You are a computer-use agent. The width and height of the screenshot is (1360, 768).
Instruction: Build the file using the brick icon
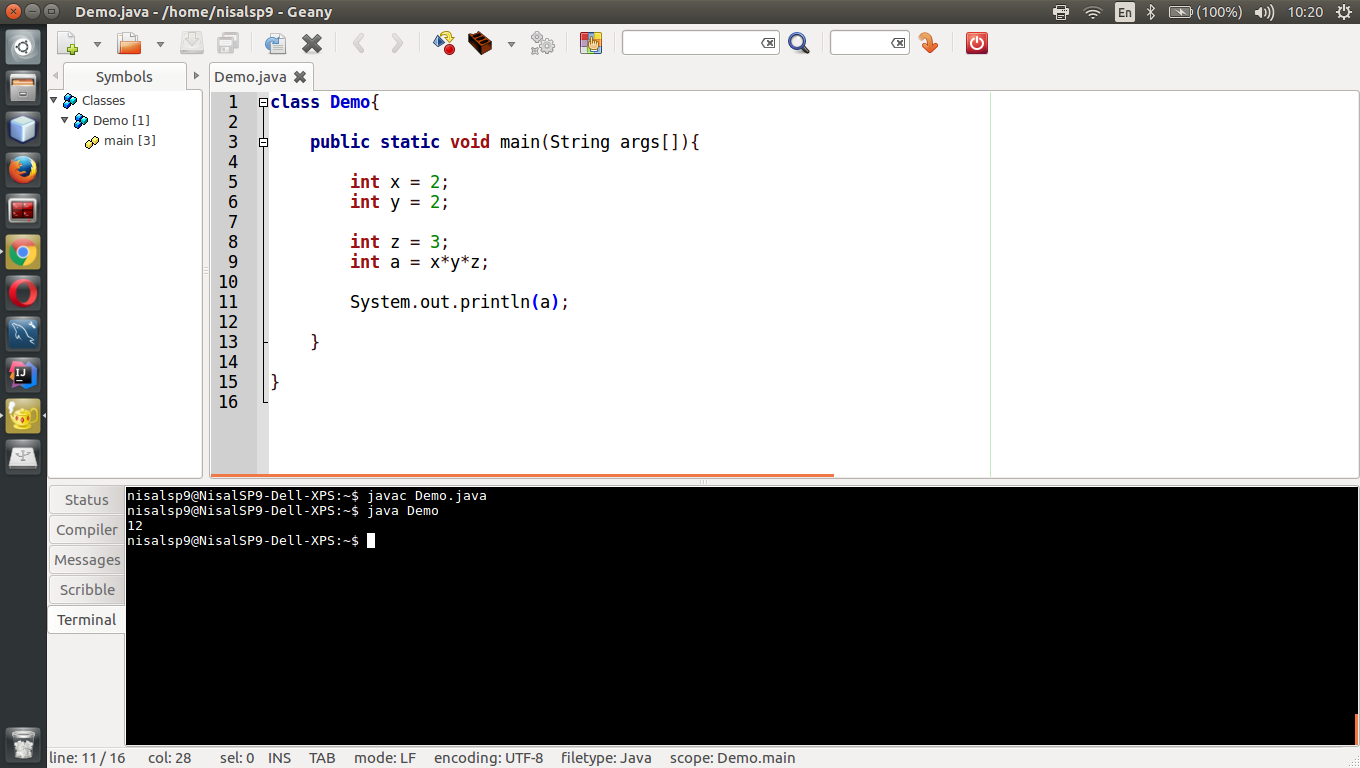(x=481, y=43)
